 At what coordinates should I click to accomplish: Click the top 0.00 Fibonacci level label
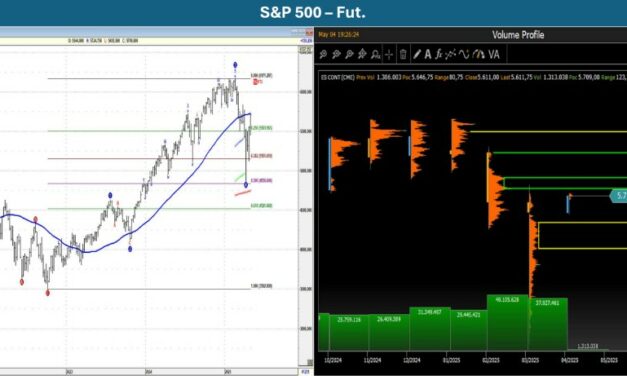coord(262,75)
